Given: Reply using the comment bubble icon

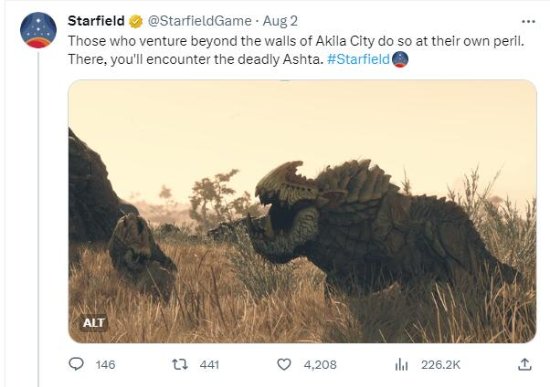Looking at the screenshot, I should click(x=76, y=364).
